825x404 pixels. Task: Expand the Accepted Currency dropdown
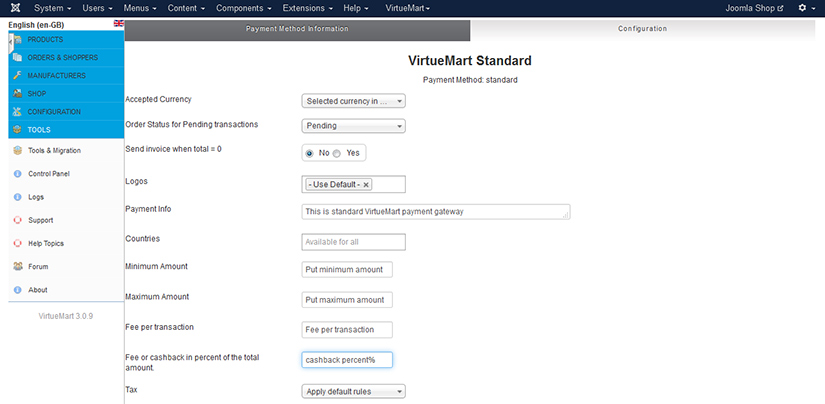(353, 101)
